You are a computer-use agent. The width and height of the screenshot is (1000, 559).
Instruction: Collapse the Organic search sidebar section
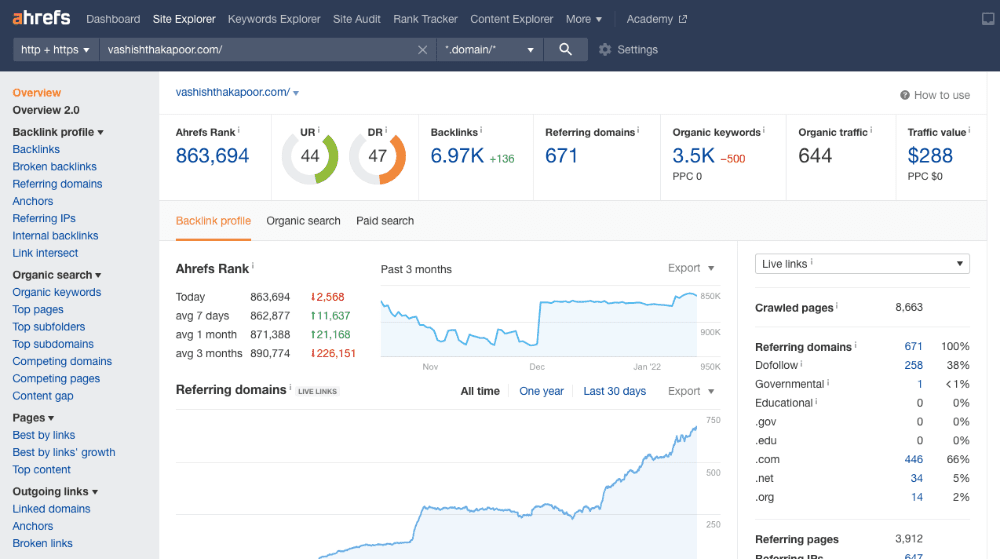click(x=57, y=275)
